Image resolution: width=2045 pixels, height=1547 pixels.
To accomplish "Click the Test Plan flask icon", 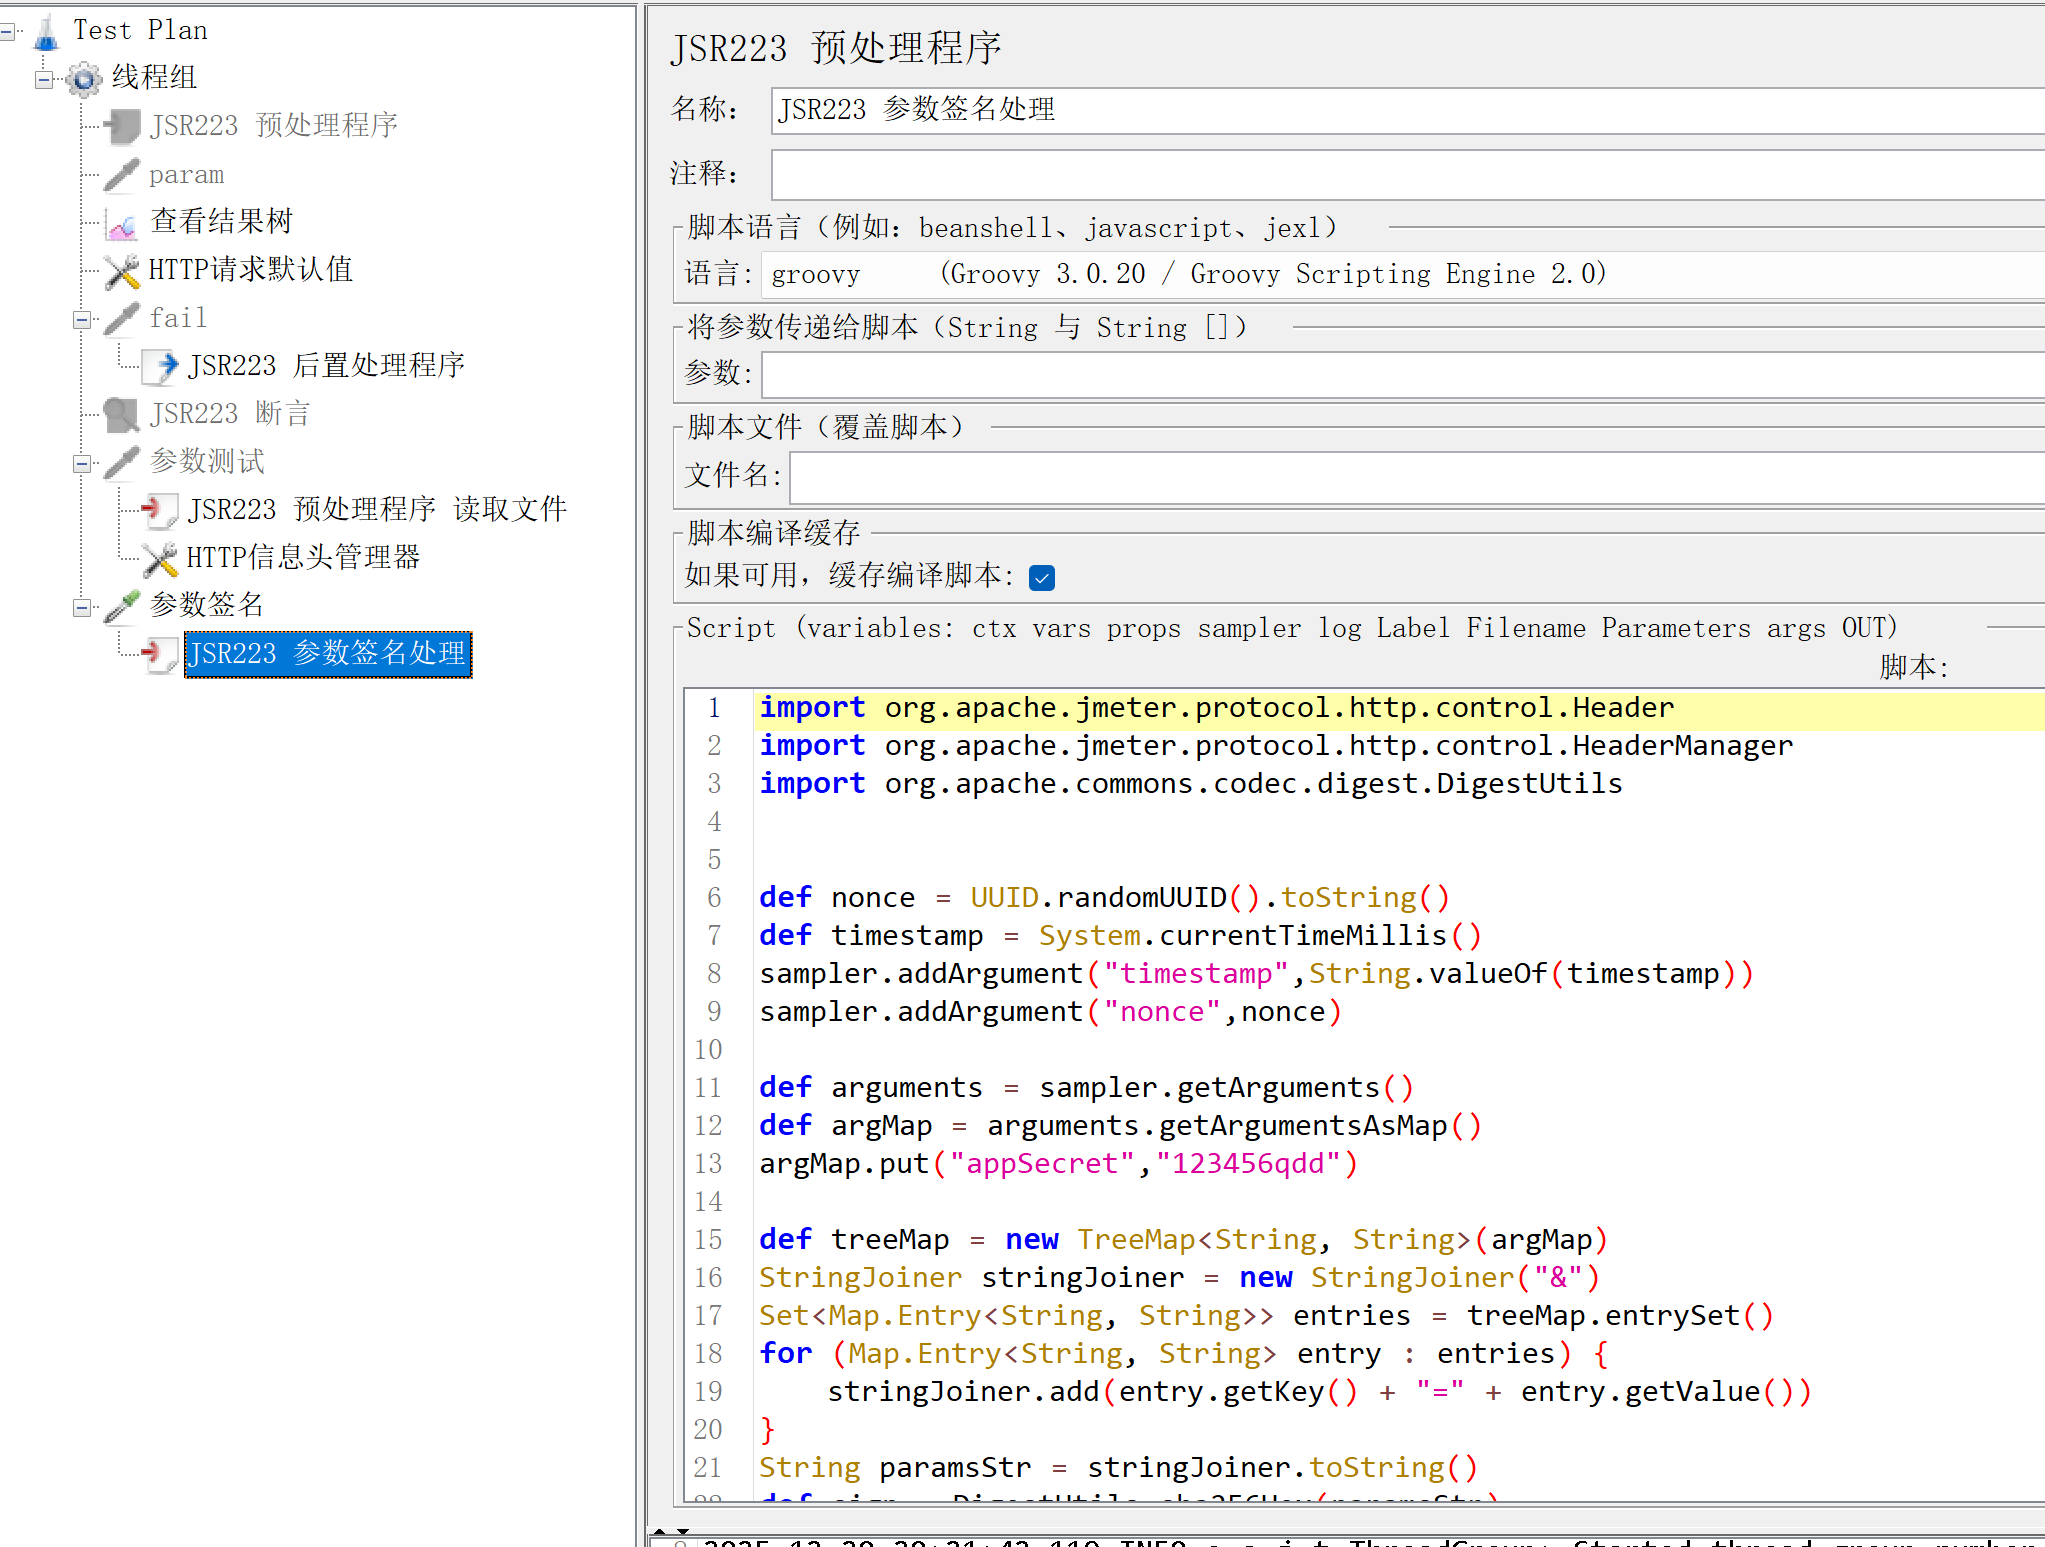I will pos(46,32).
